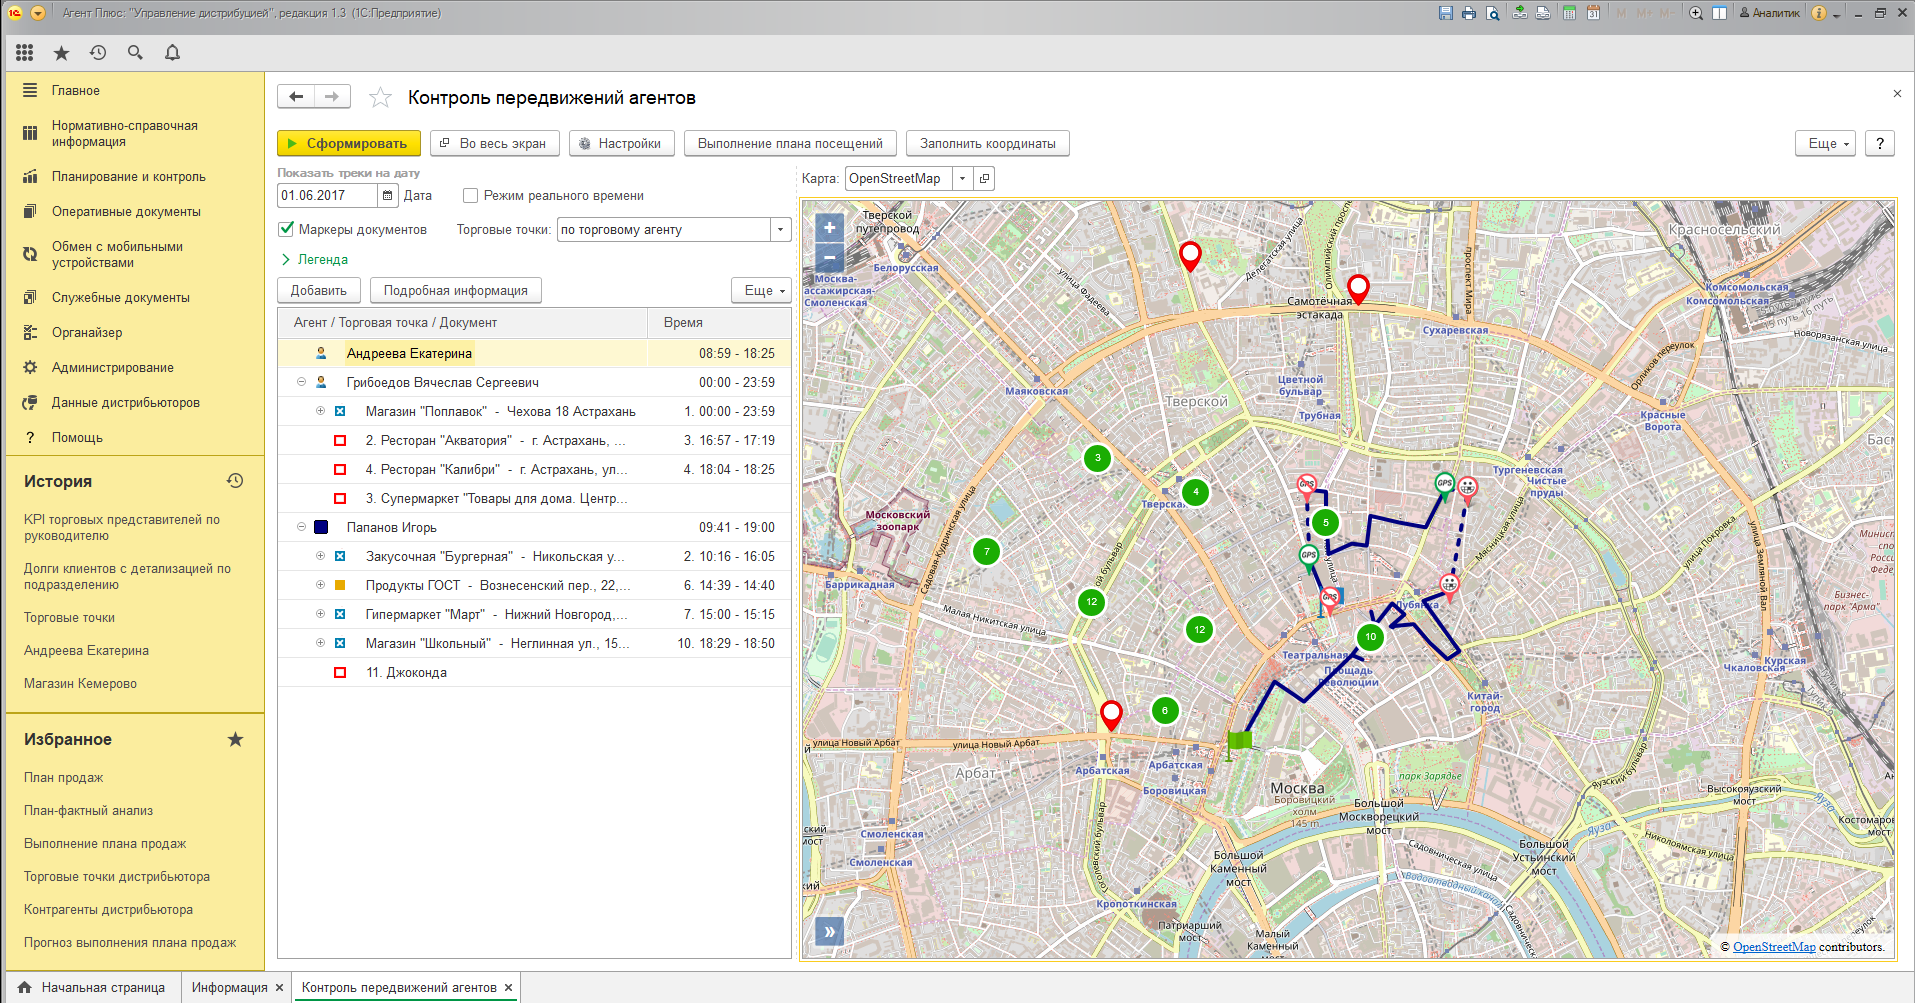Open the calendar date picker icon

(388, 196)
